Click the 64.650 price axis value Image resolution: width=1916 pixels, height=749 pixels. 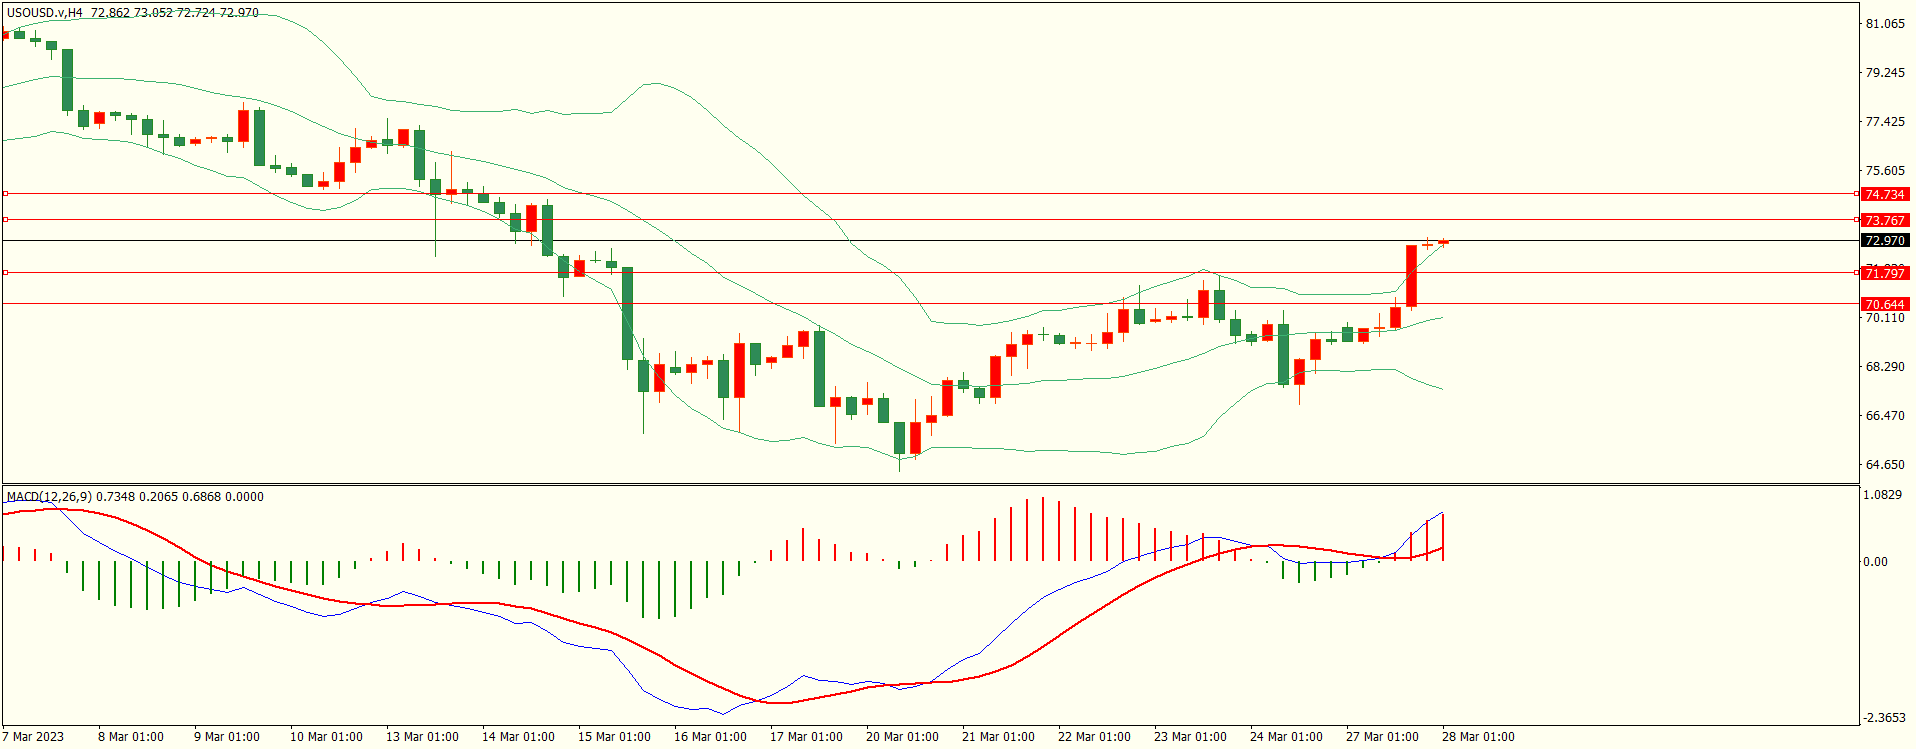pos(1885,465)
